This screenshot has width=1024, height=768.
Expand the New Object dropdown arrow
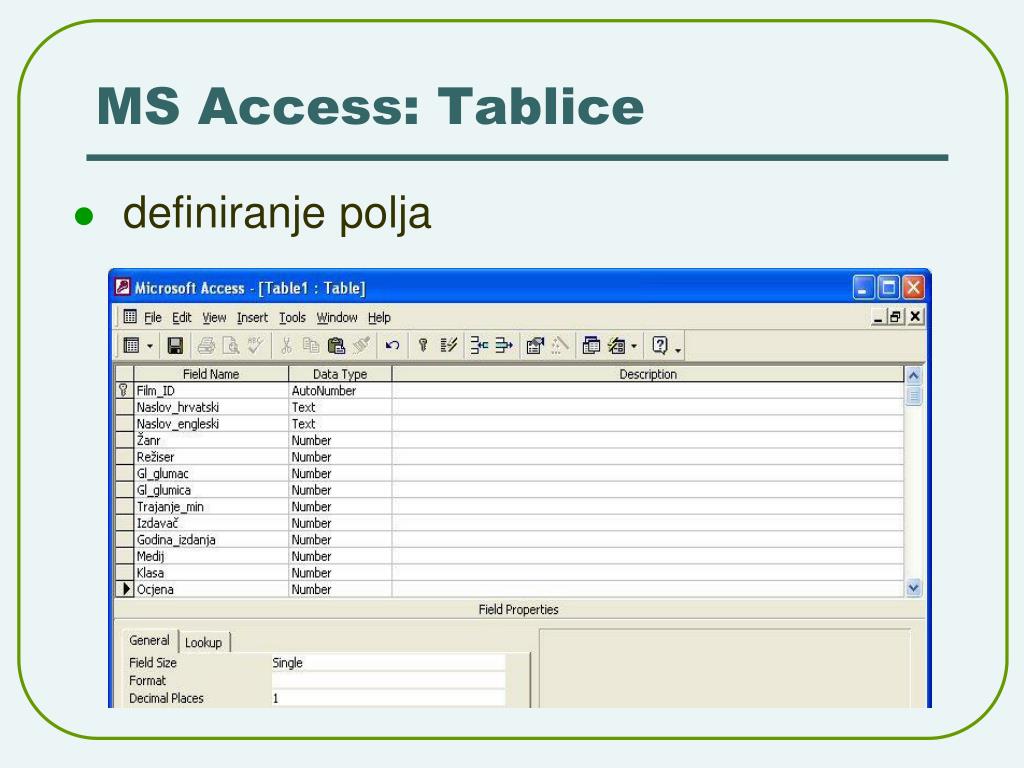[633, 345]
